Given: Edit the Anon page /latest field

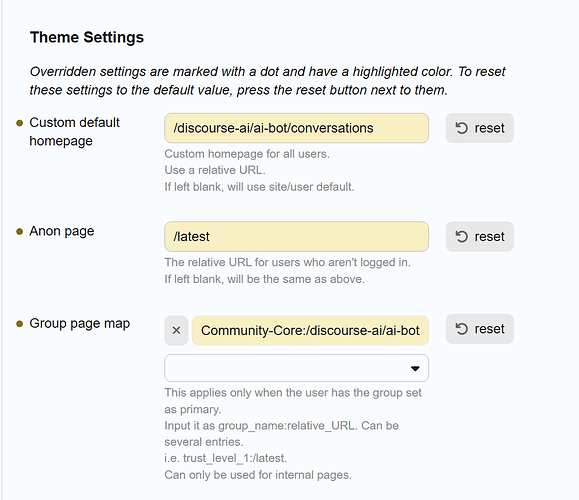Looking at the screenshot, I should [x=297, y=237].
